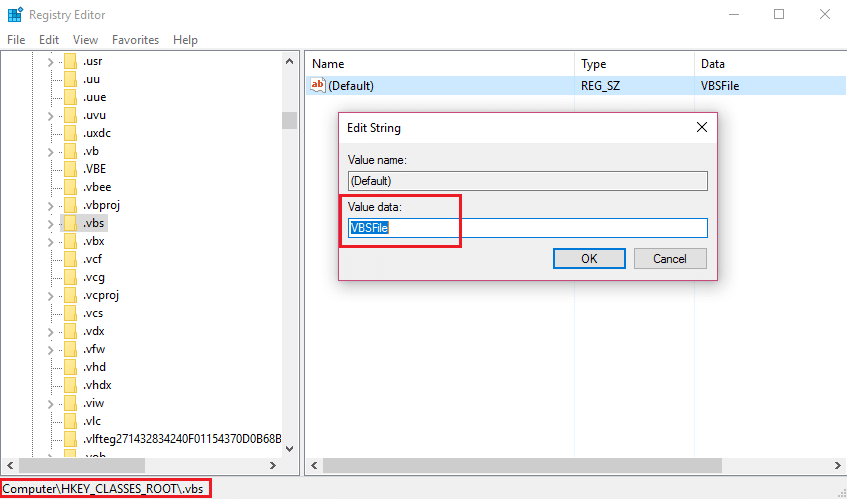Click the .vfw folder icon

(x=71, y=349)
